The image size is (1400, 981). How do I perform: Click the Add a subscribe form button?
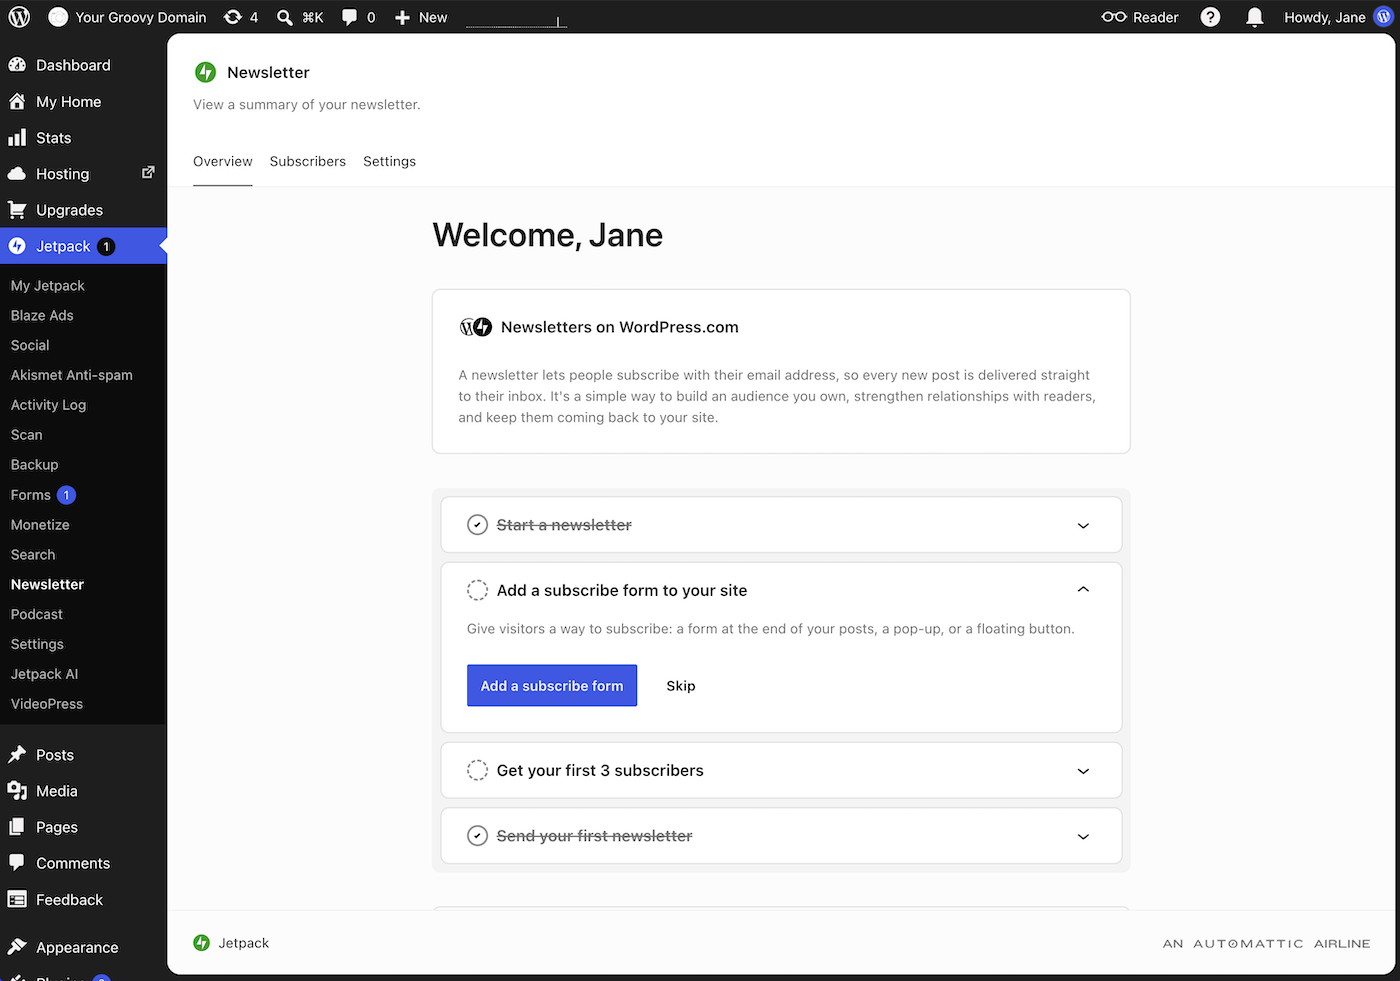click(x=552, y=685)
